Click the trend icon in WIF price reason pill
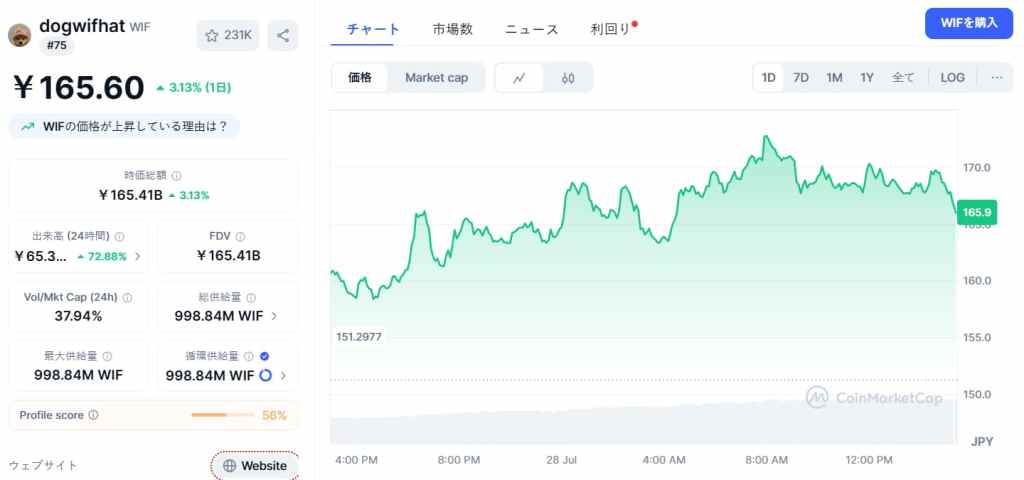 (27, 127)
